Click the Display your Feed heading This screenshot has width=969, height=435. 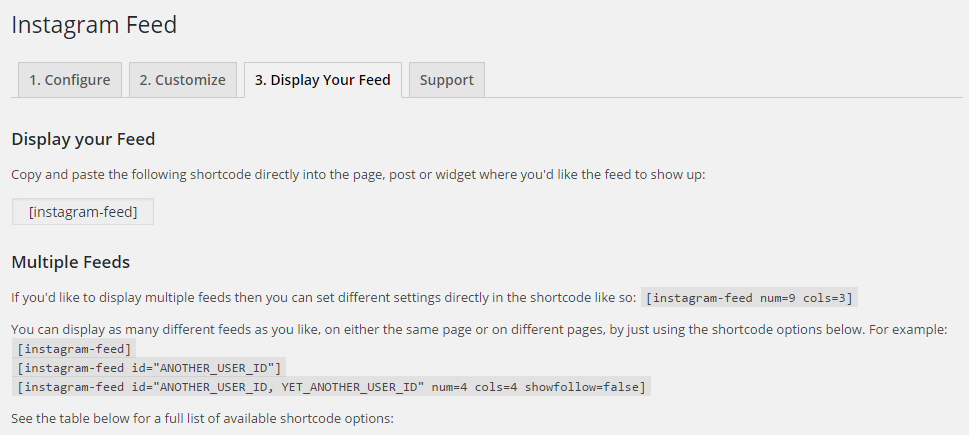click(x=83, y=139)
